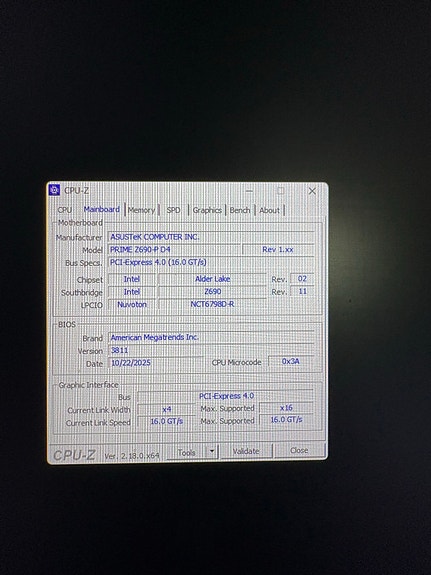431x575 pixels.
Task: Expand the Tools dropdown arrow
Action: [x=212, y=452]
